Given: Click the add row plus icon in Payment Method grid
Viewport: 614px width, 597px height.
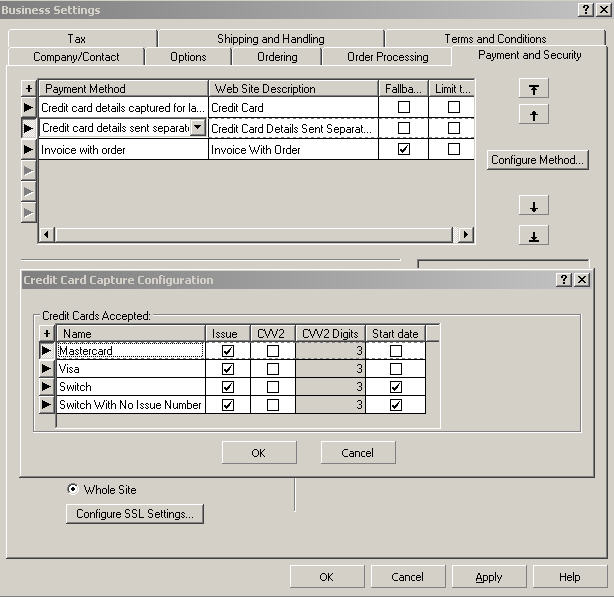Looking at the screenshot, I should tap(28, 89).
